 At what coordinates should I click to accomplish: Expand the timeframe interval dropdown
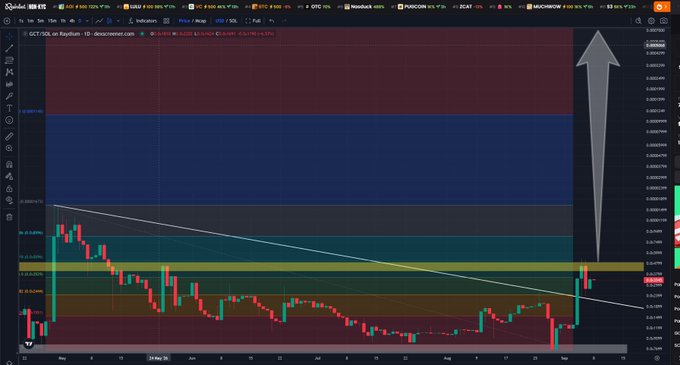pyautogui.click(x=87, y=21)
